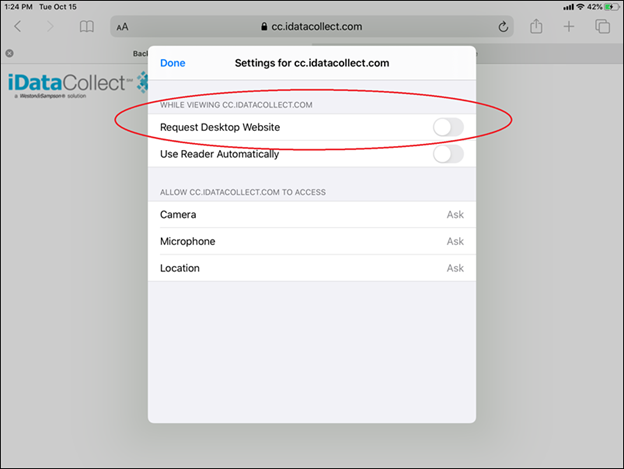
Task: Tap the battery indicator in status bar
Action: [612, 7]
